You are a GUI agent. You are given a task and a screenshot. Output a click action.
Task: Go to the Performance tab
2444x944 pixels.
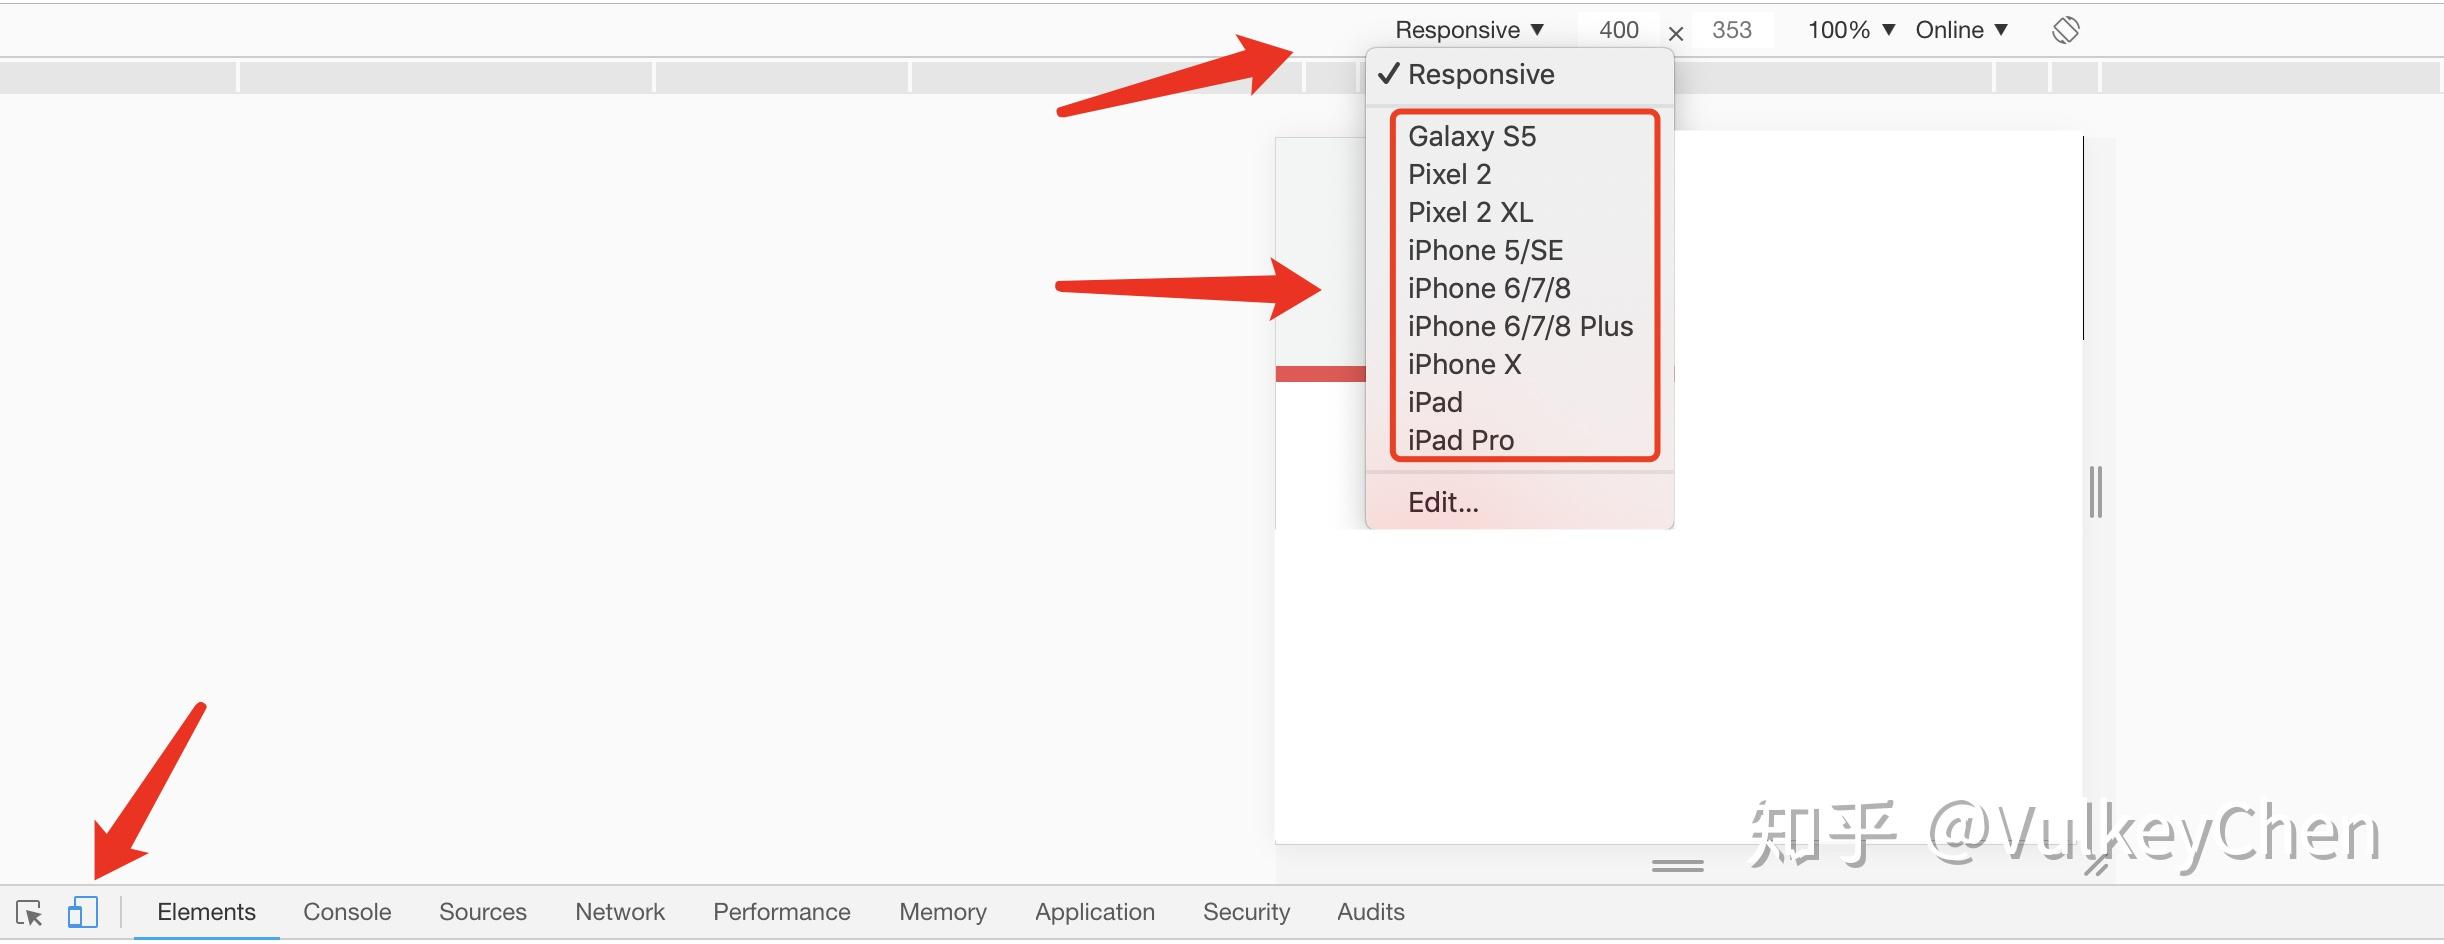point(782,912)
